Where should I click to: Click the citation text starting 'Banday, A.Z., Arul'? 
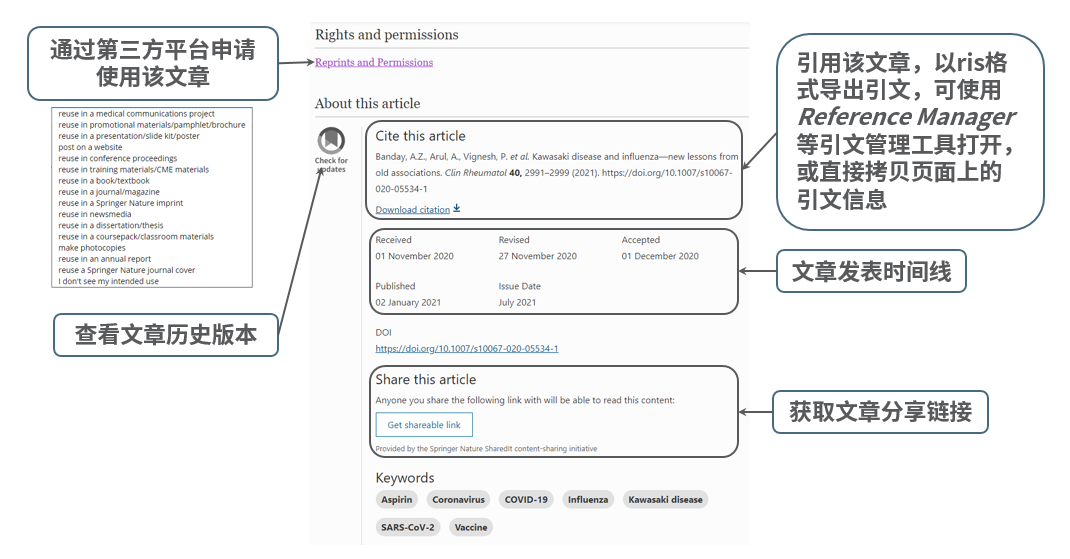(556, 173)
